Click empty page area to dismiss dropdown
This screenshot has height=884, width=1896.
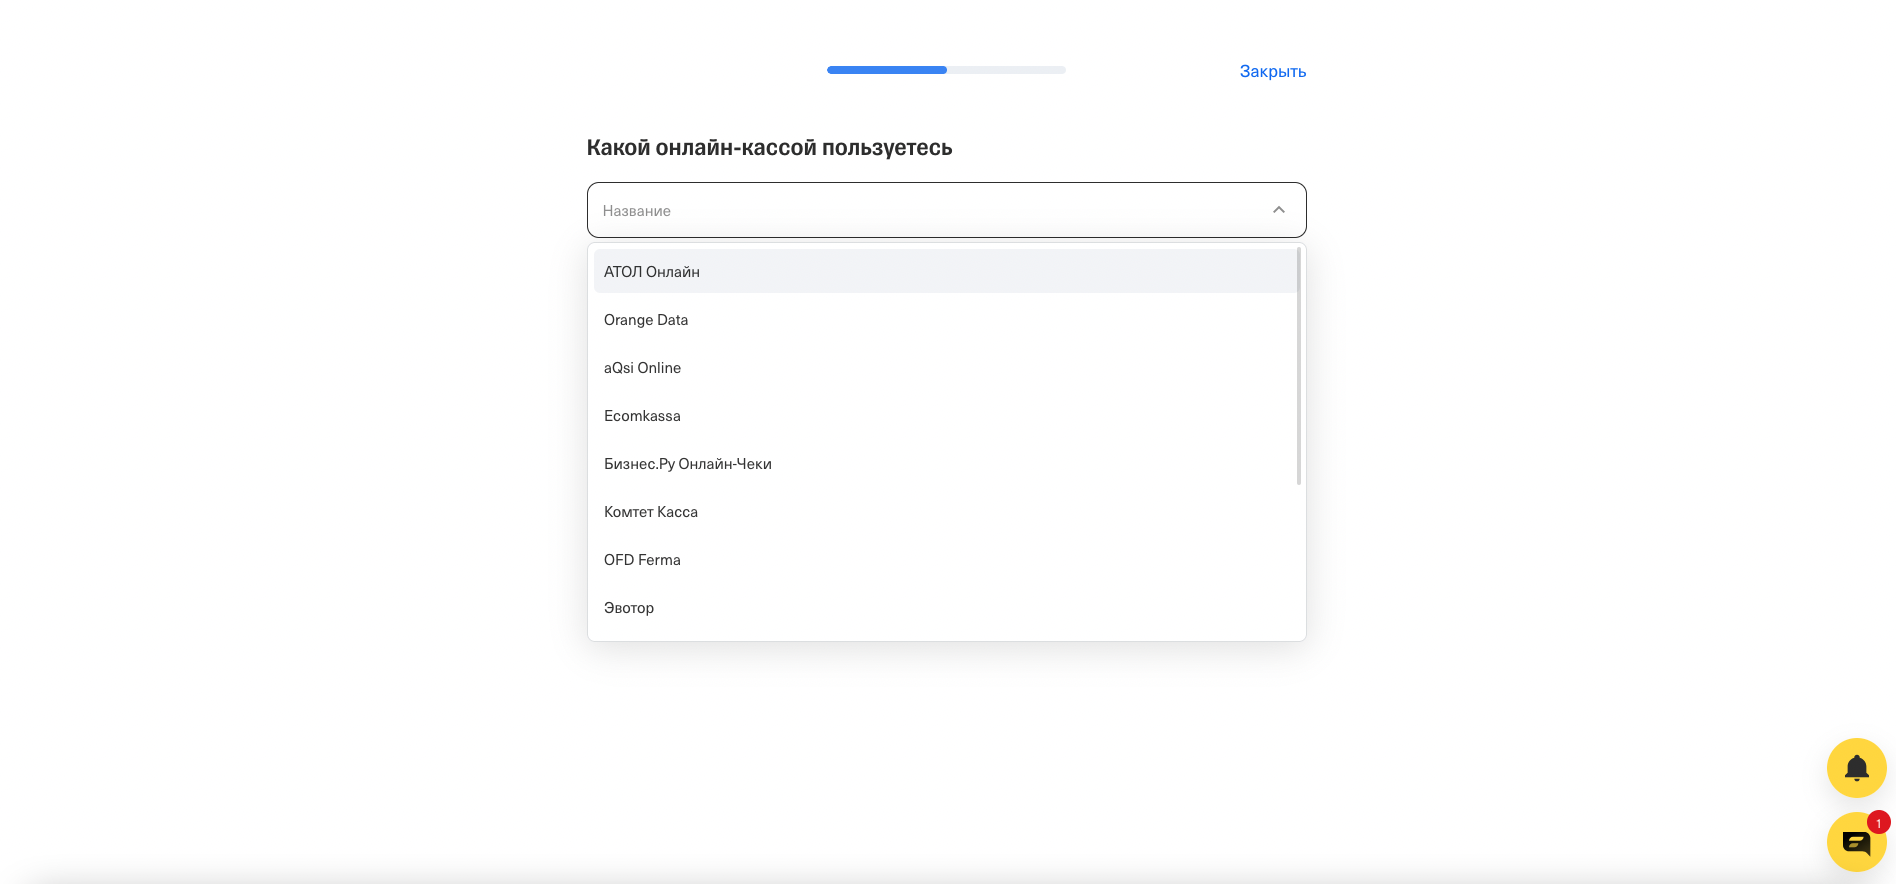point(300,500)
